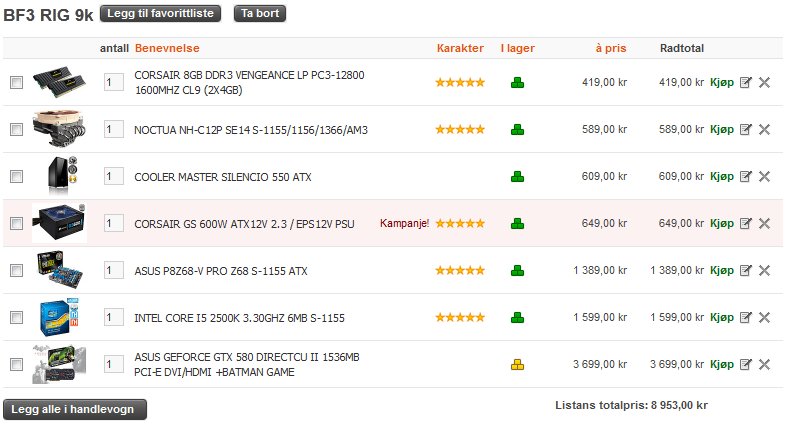Click Kjøp for Cooler Master Silencio 550
Image resolution: width=791 pixels, height=434 pixels.
pyautogui.click(x=722, y=176)
